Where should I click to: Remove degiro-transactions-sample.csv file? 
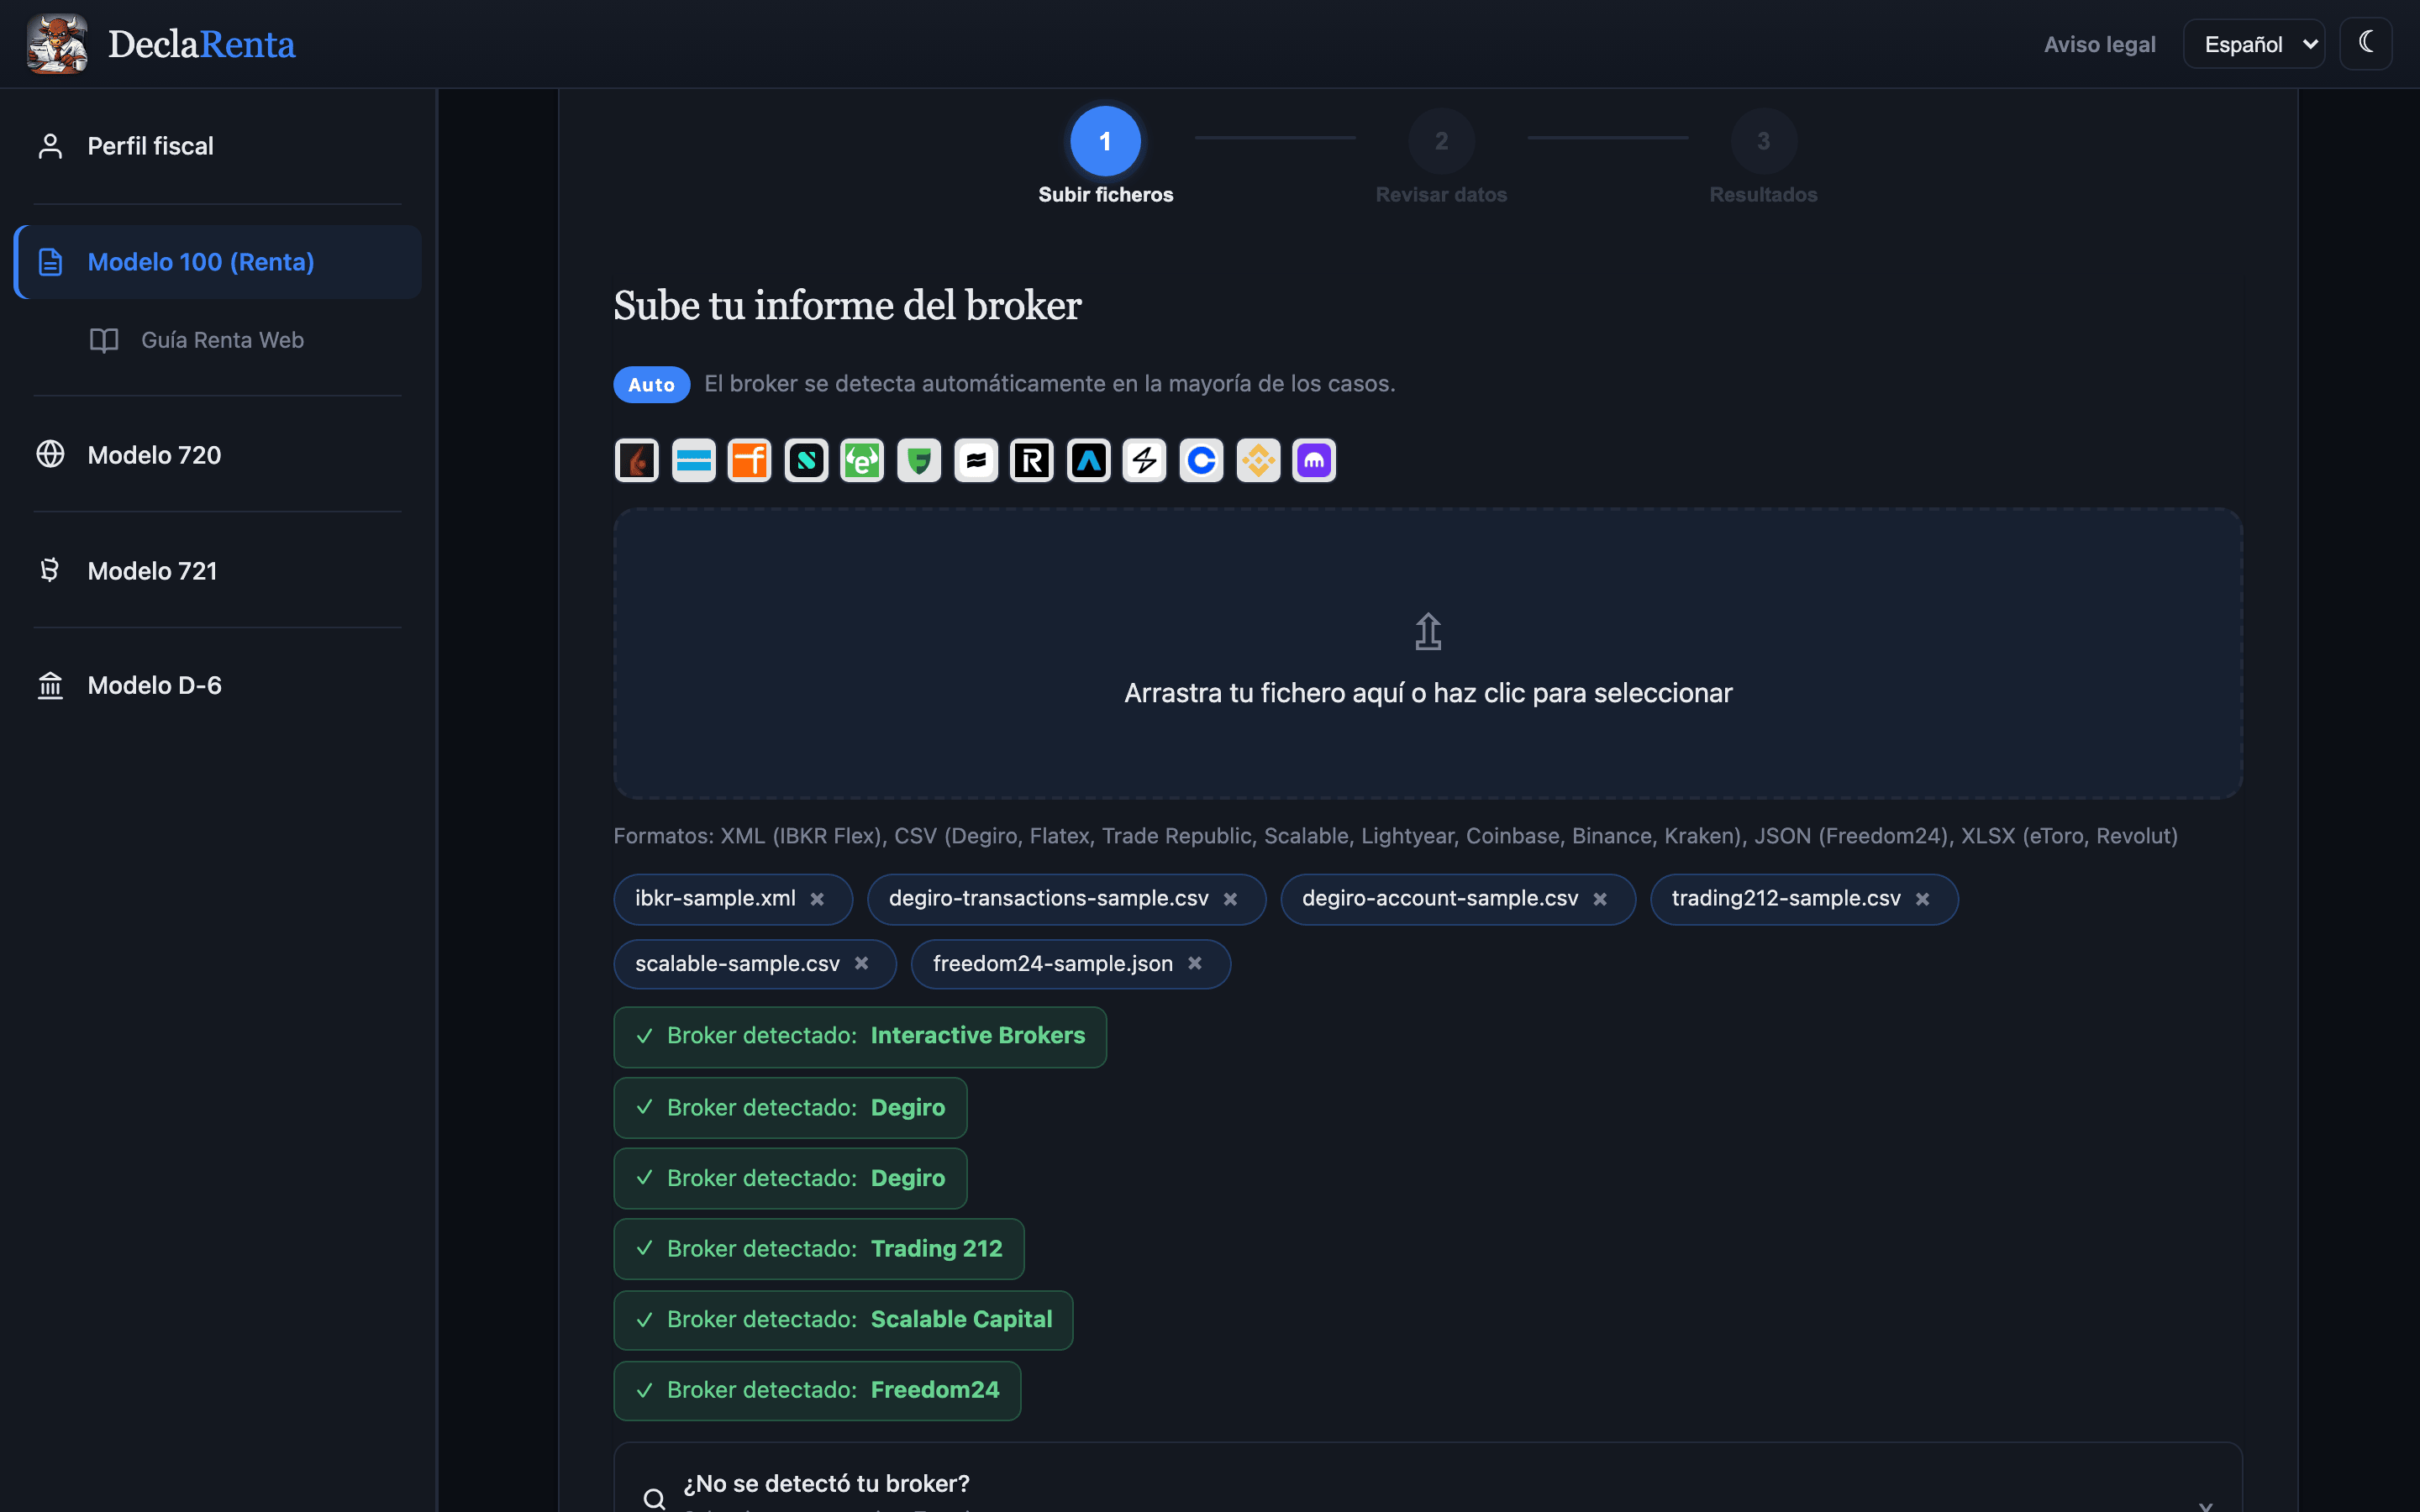click(1230, 899)
